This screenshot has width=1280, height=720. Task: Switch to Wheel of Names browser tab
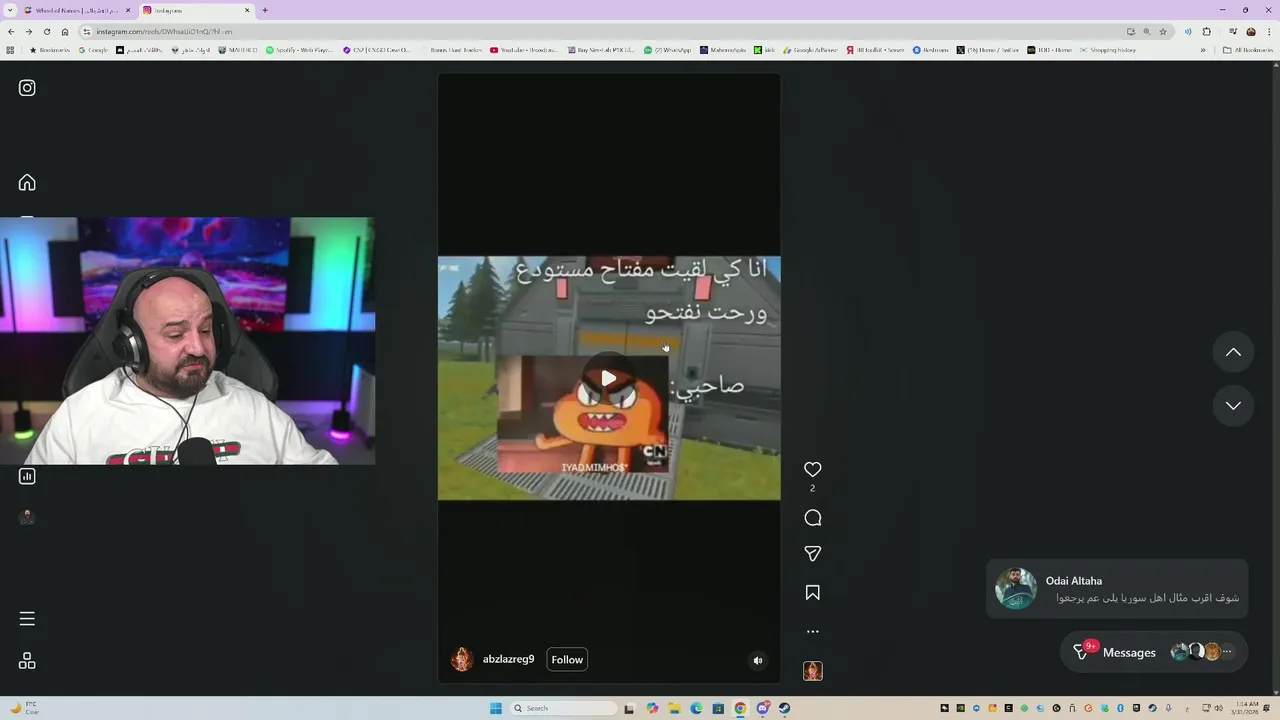(x=76, y=10)
